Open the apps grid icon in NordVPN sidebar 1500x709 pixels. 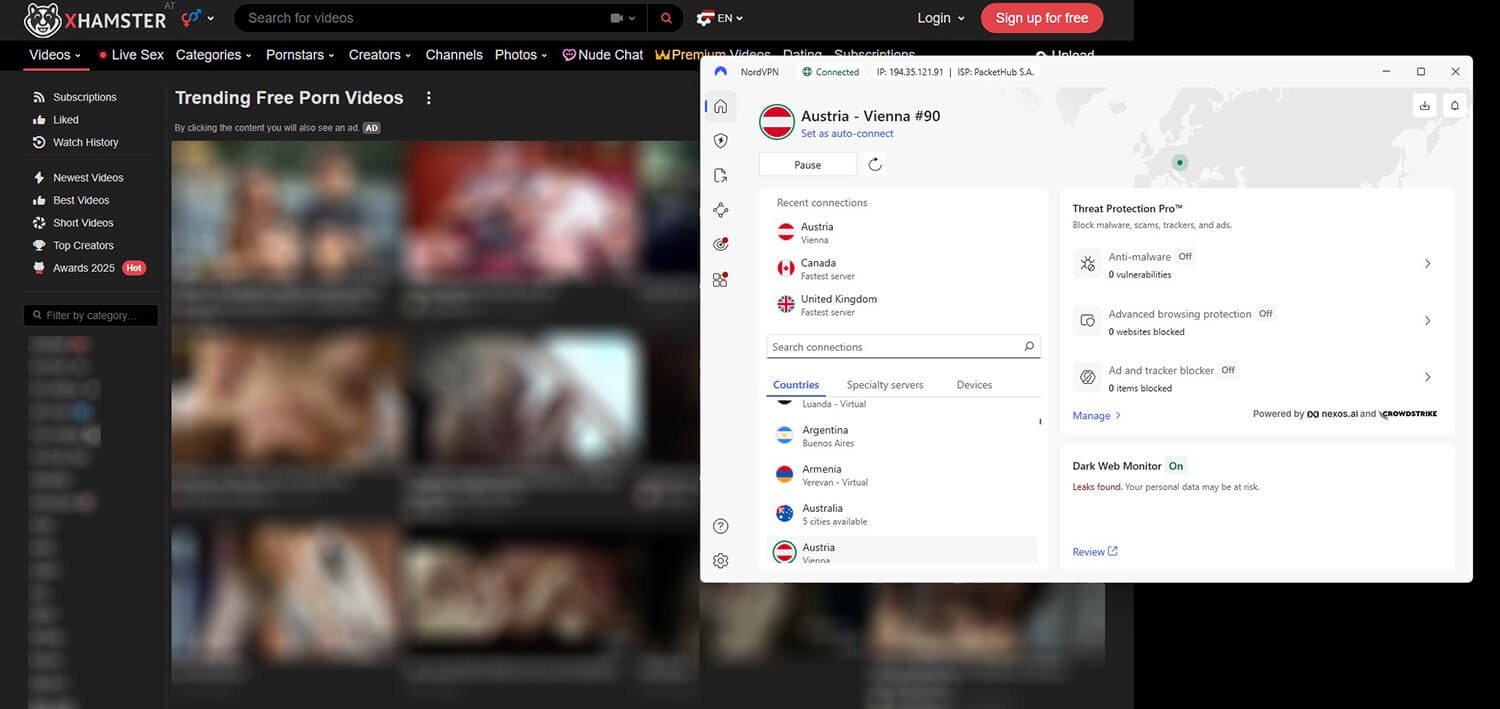tap(721, 279)
